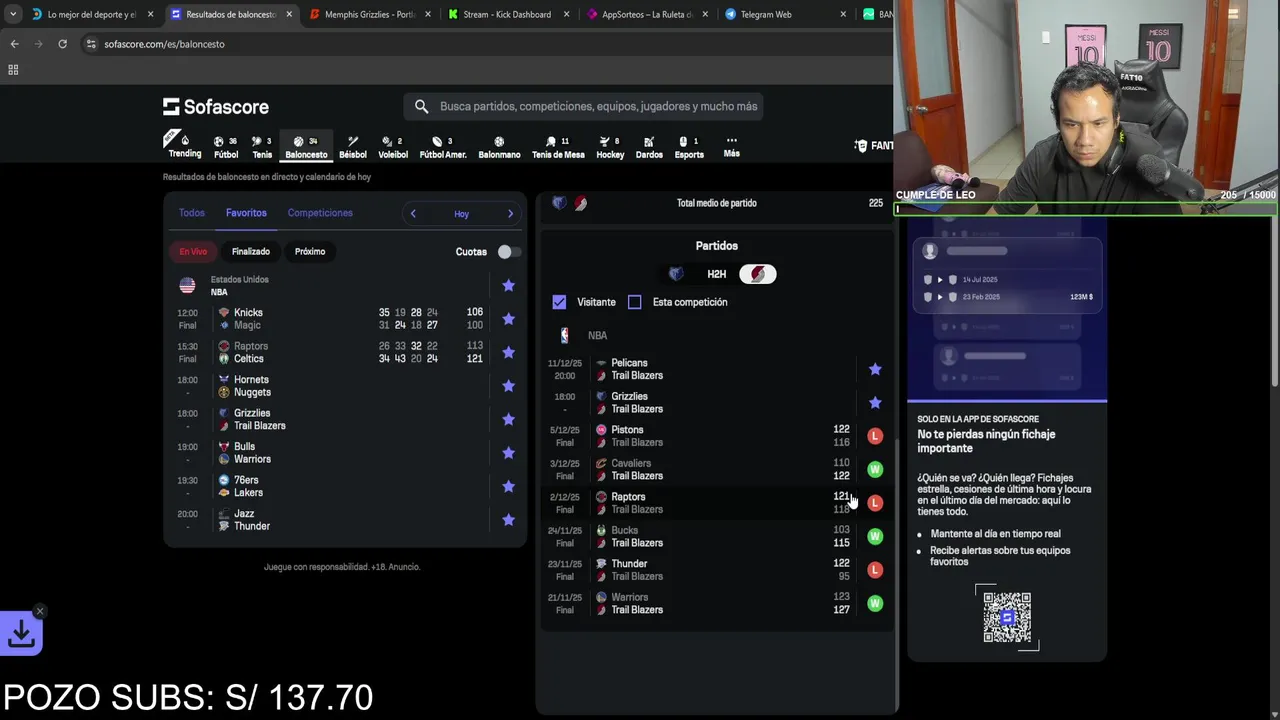Go back in browser
This screenshot has height=720, width=1280.
[14, 44]
